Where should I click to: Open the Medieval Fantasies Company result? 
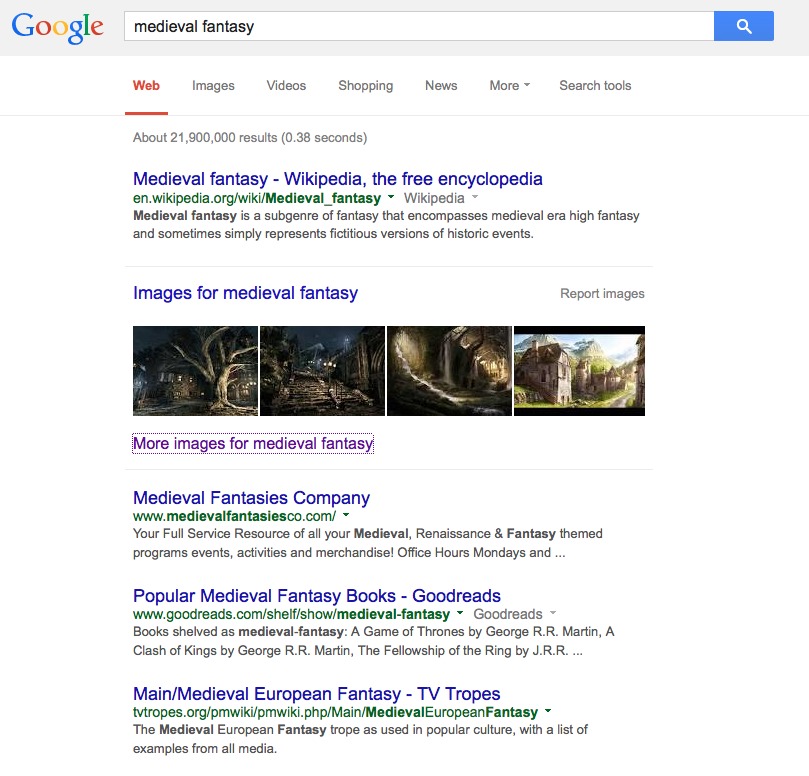(x=251, y=498)
